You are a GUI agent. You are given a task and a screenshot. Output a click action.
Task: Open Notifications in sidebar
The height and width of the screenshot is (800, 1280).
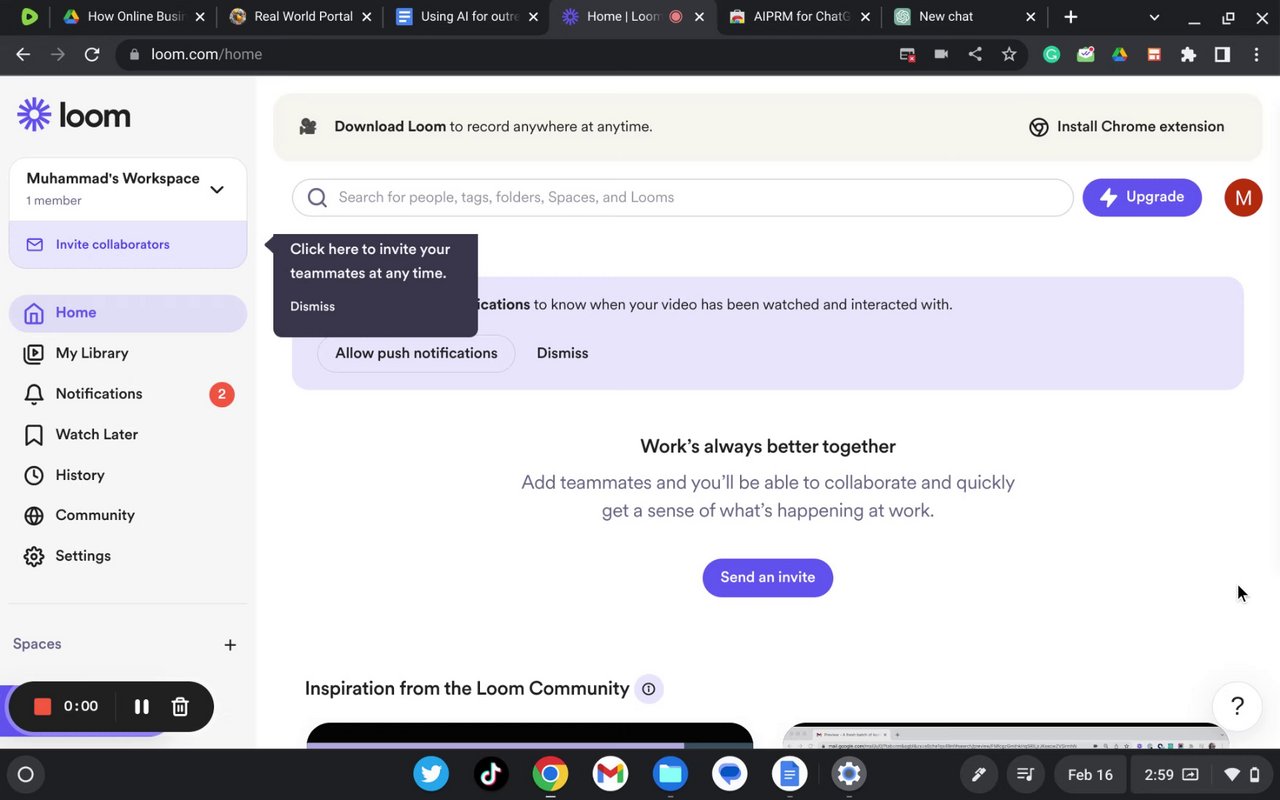click(128, 394)
